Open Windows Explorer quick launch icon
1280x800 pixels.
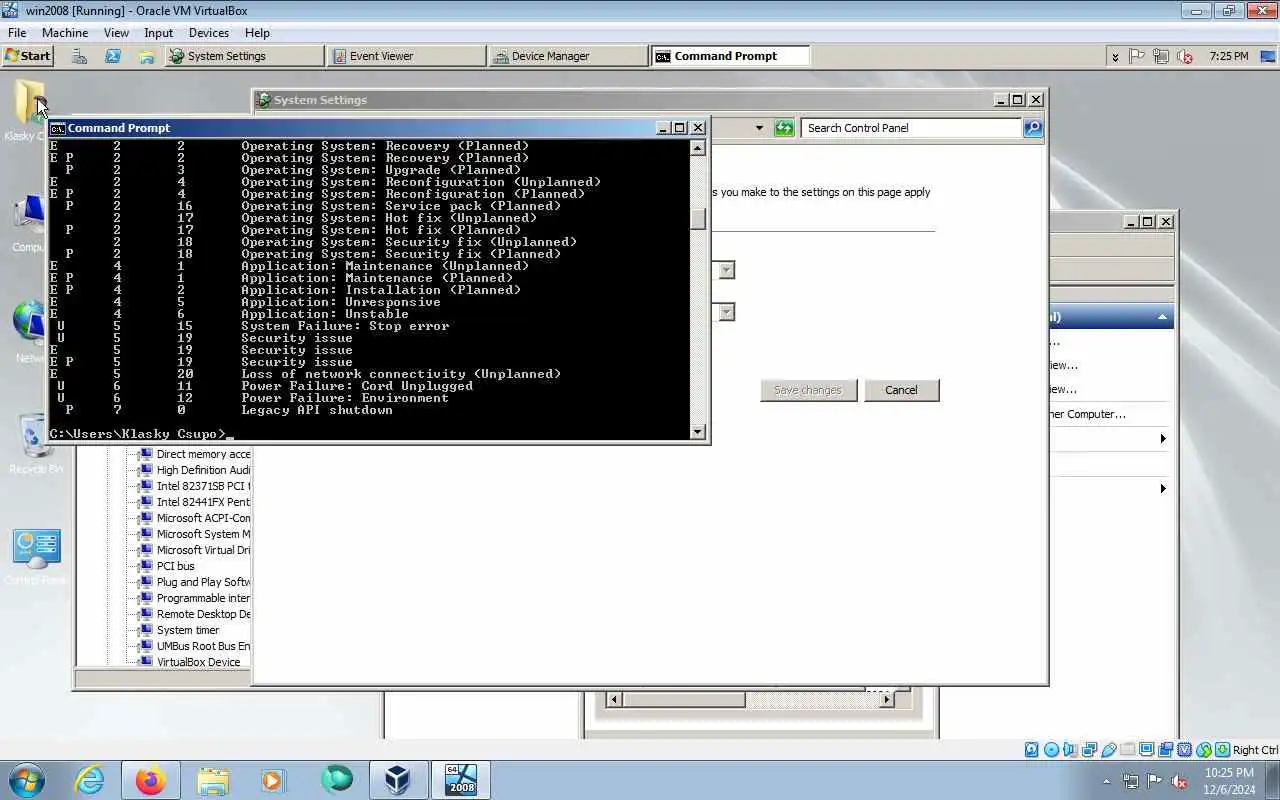click(x=146, y=56)
